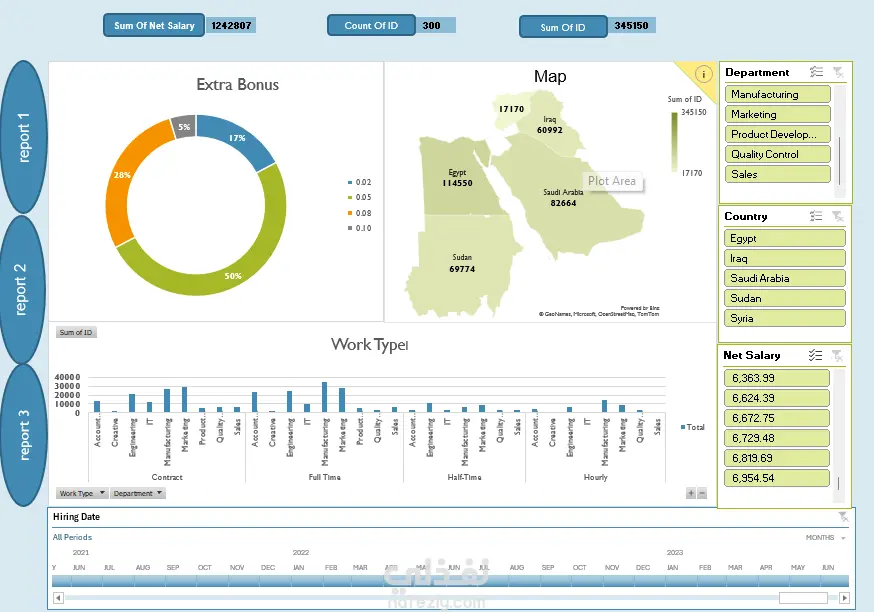Expand chart field with plus button
Viewport: 874px width, 612px height.
691,493
